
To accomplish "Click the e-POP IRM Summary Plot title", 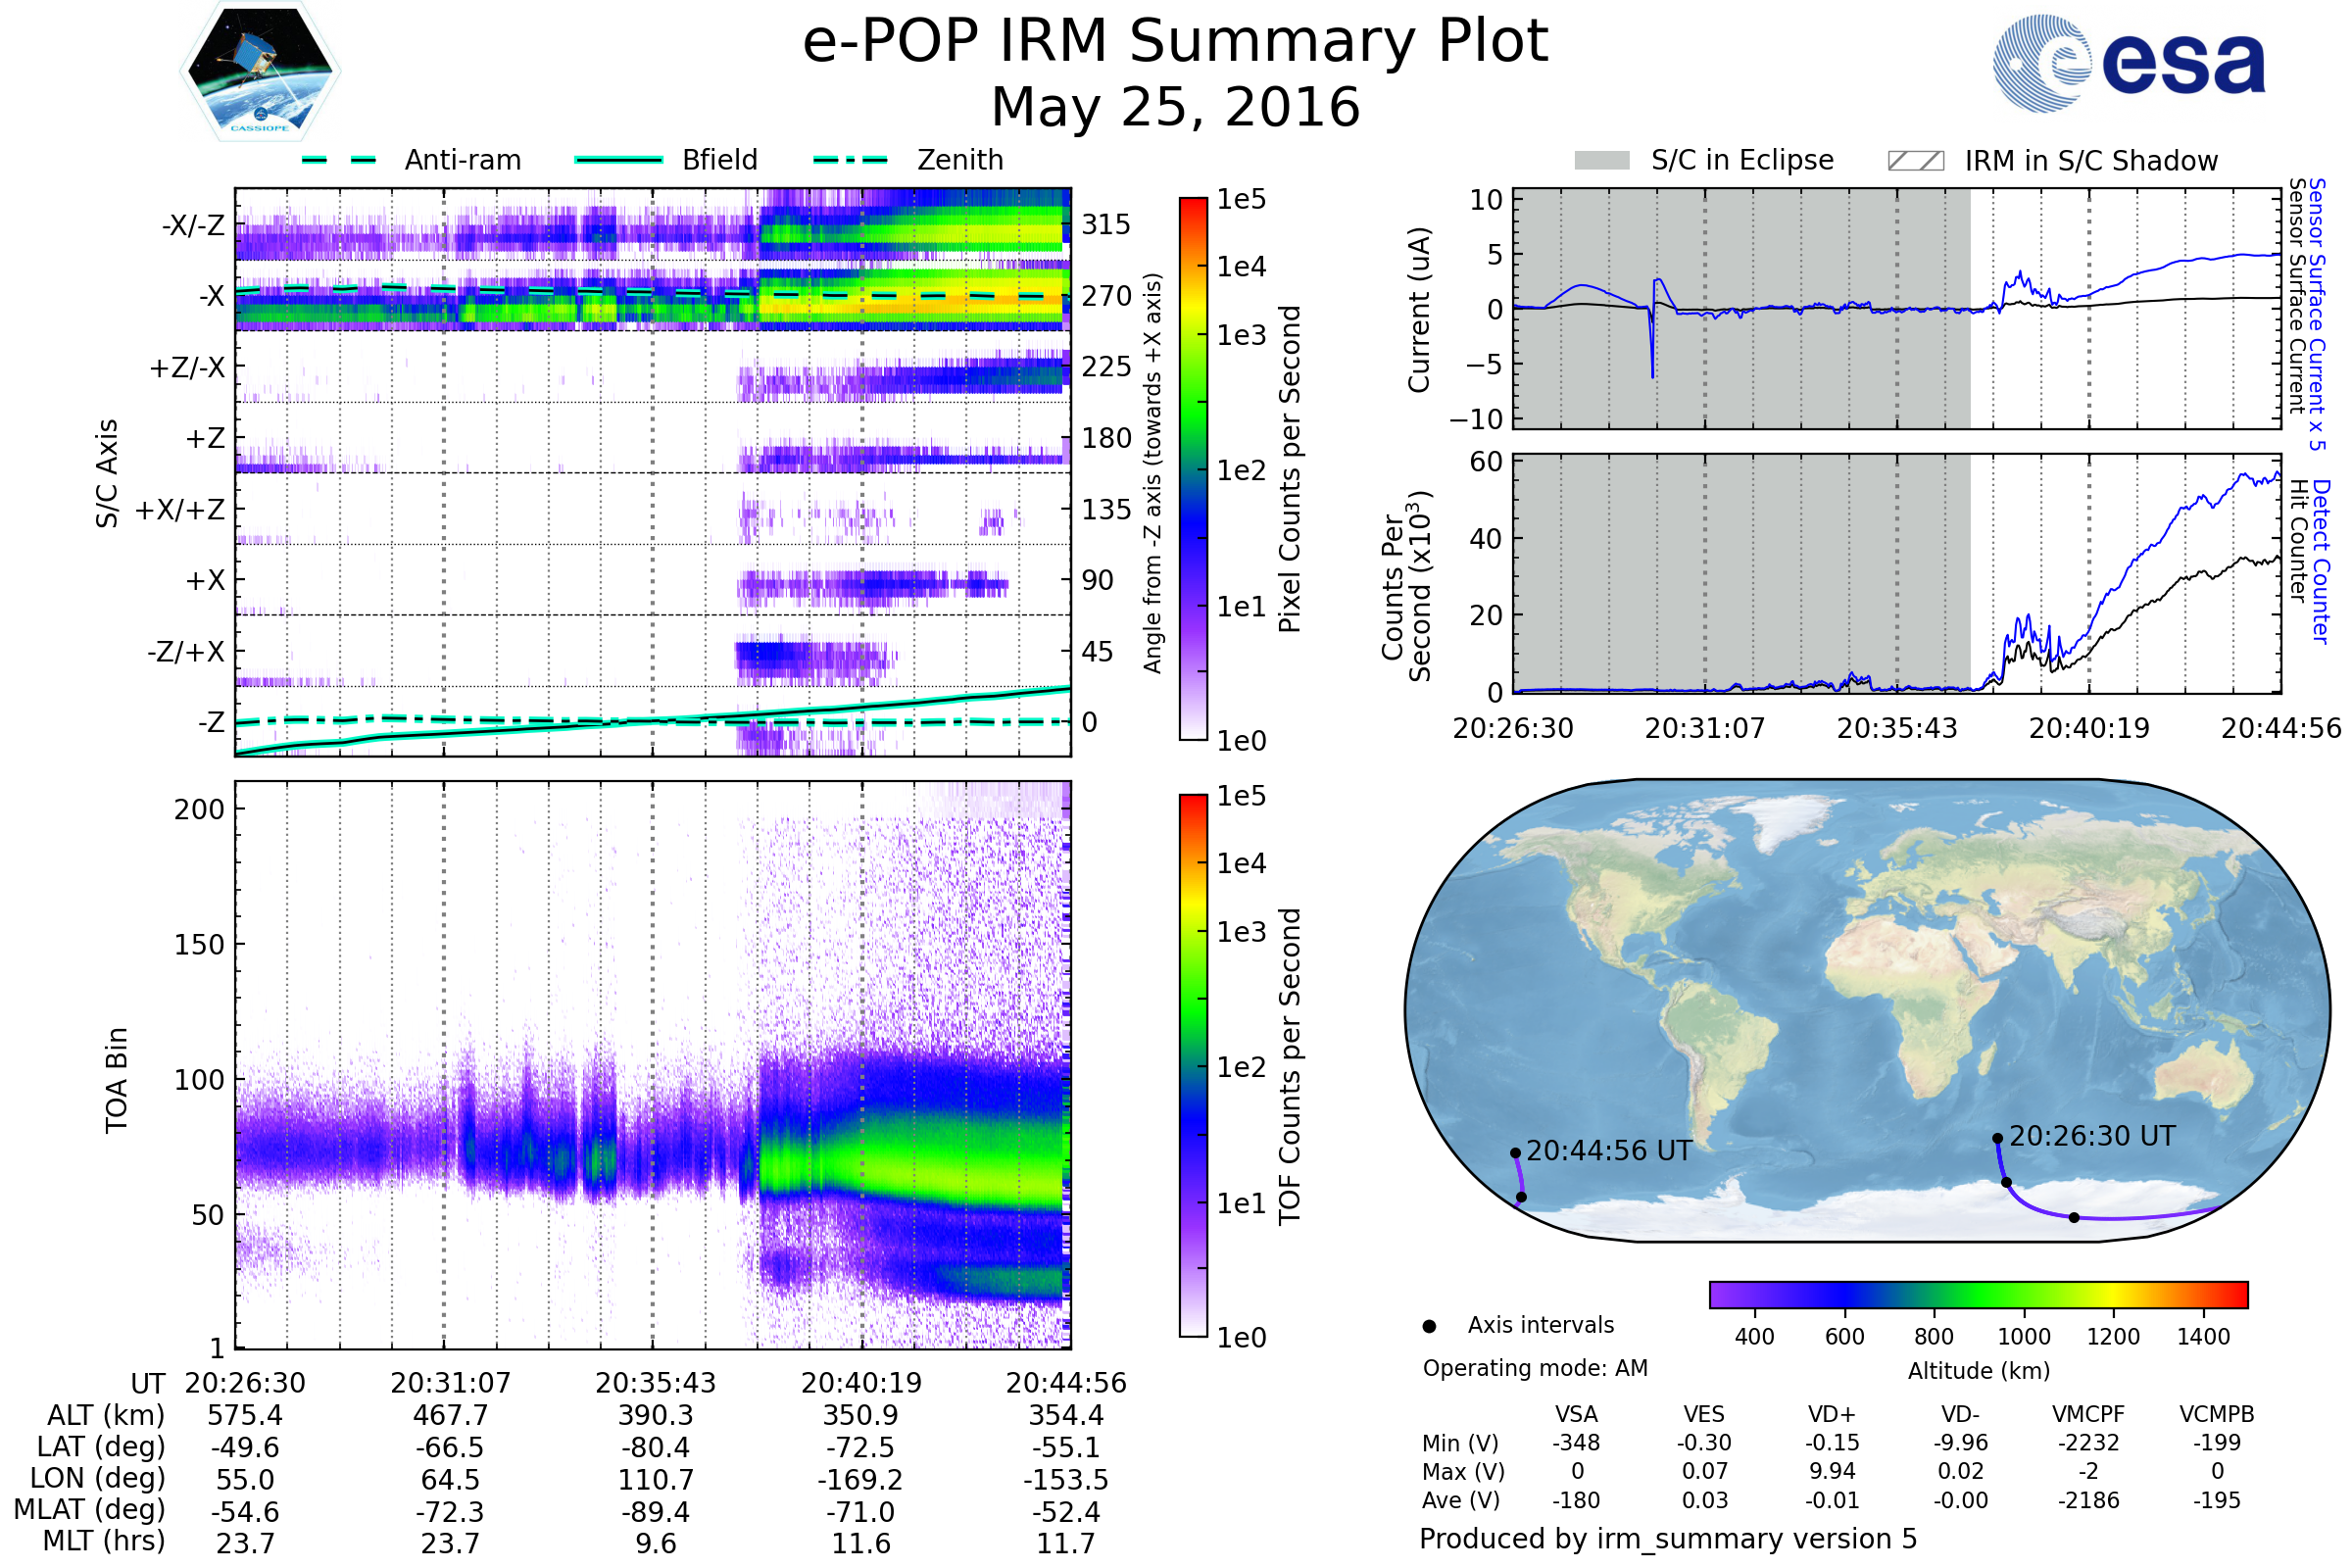I will (x=1175, y=42).
